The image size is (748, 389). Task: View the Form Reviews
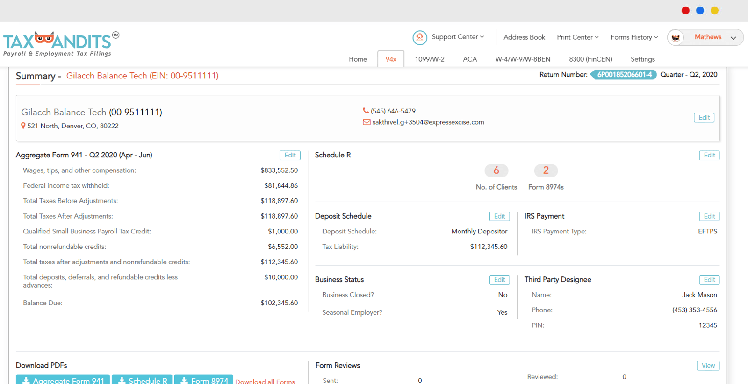pyautogui.click(x=708, y=366)
